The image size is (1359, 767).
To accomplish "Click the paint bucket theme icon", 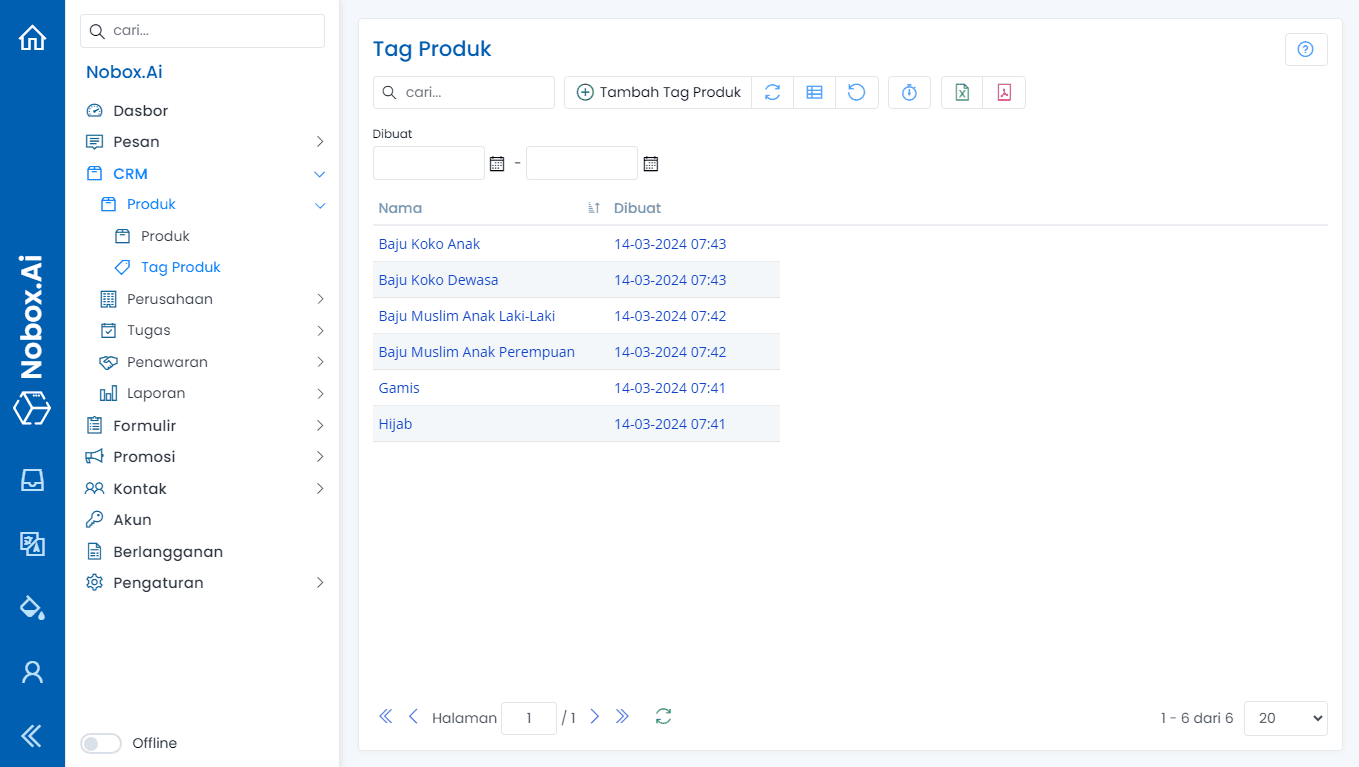I will 32,607.
